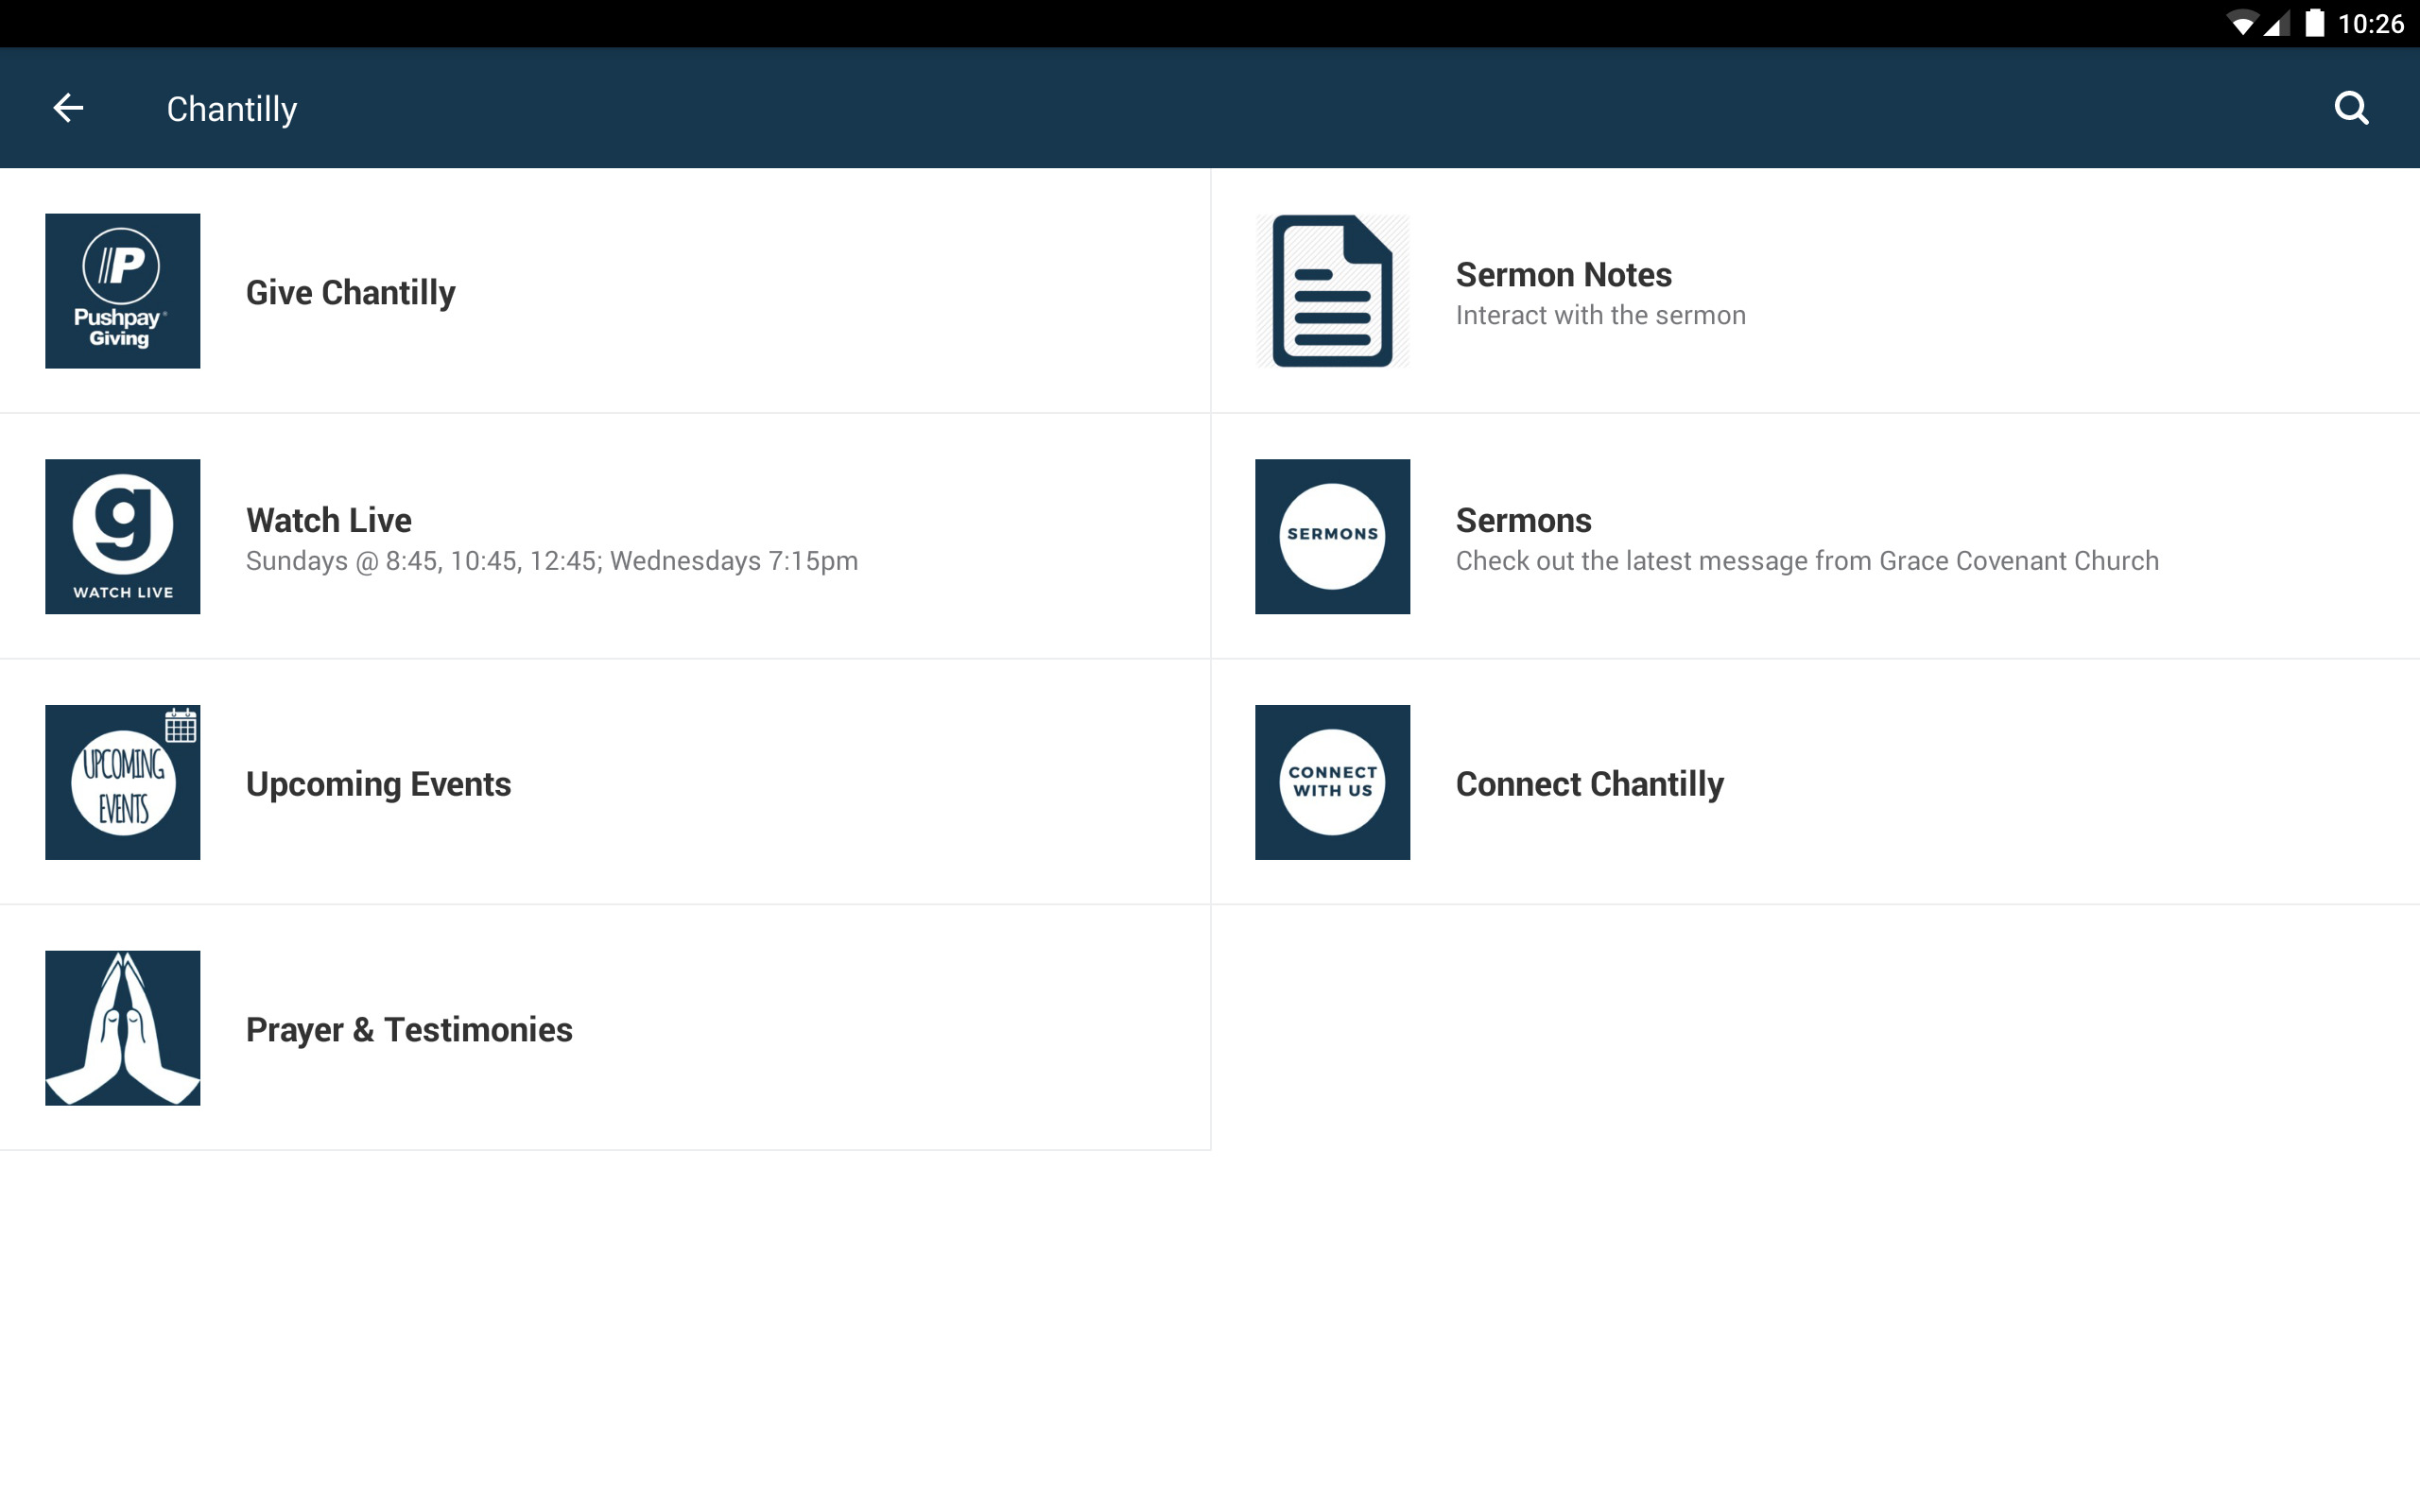Tap the praying hands icon
The image size is (2420, 1512).
(122, 1028)
